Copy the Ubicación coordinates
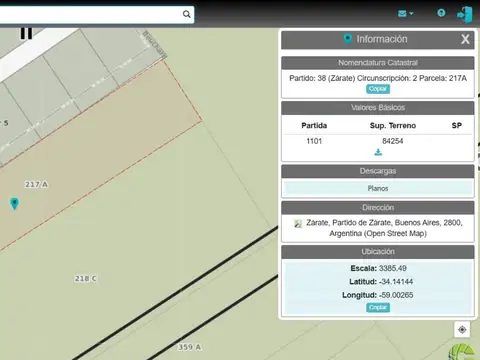The image size is (480, 360). 378,307
